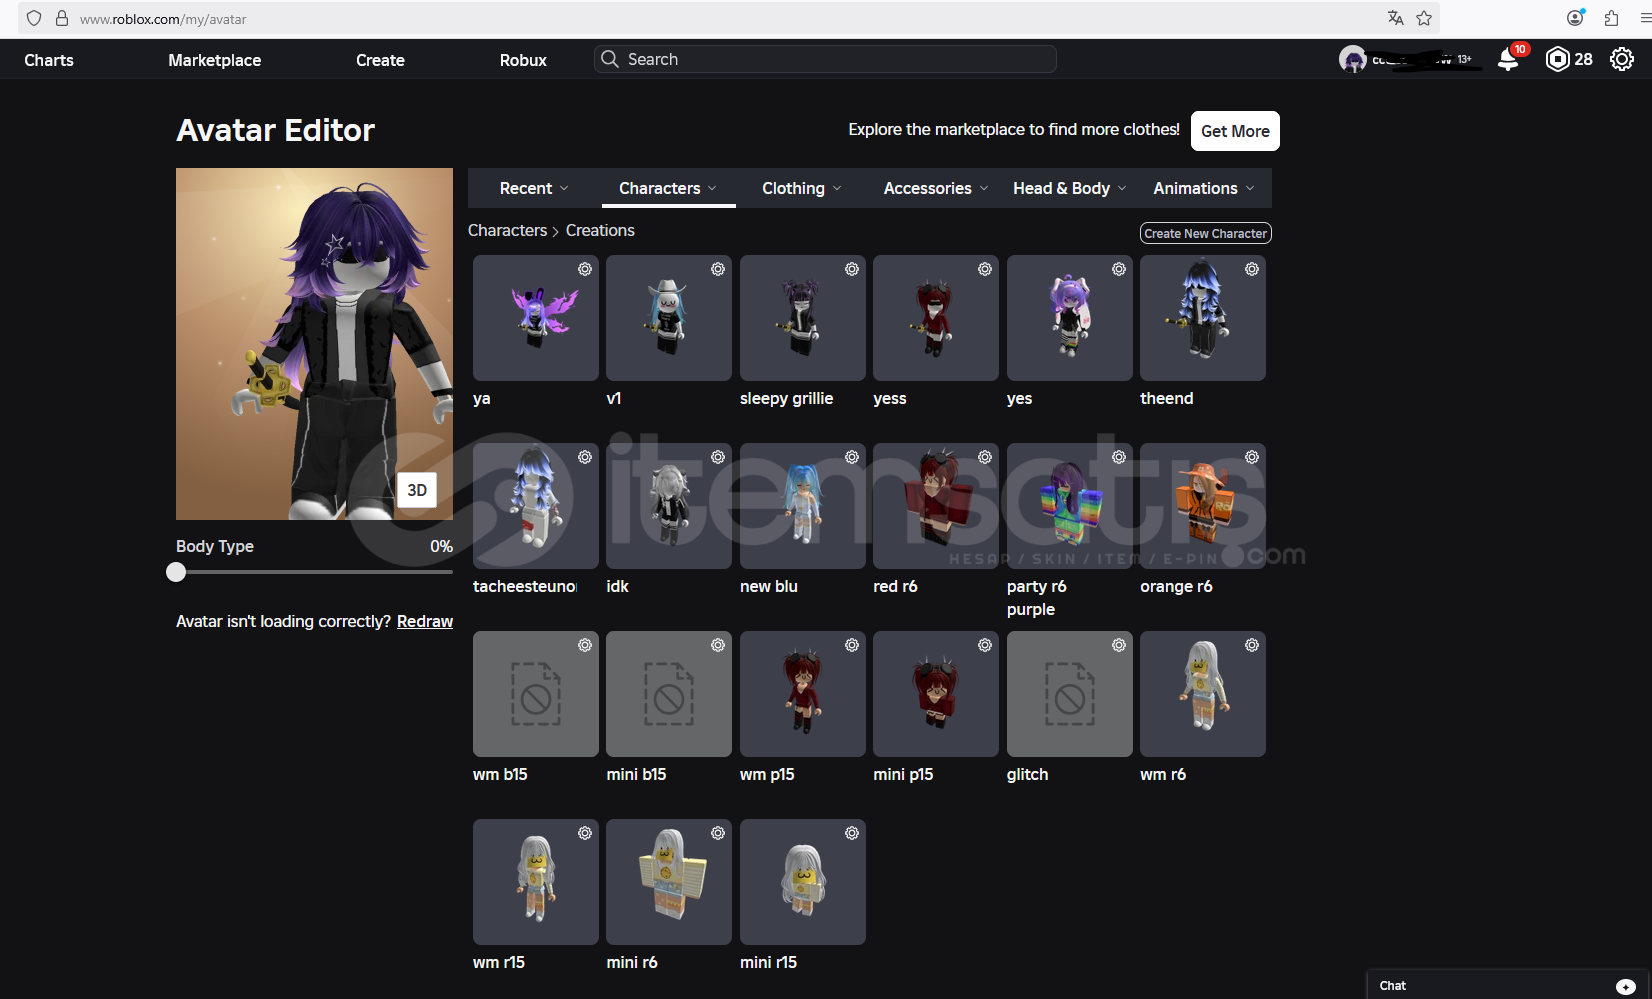Open settings gear for 'wm r15' character
1652x999 pixels.
[585, 833]
